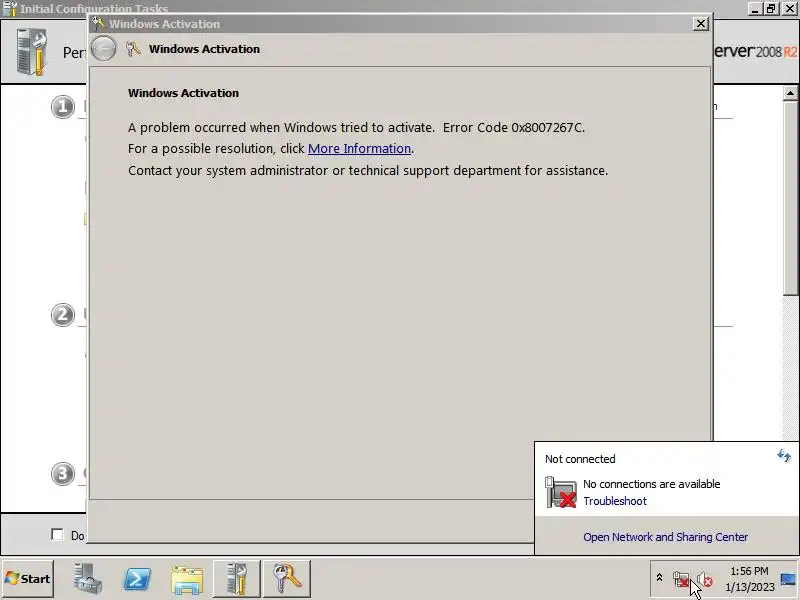This screenshot has height=600, width=800.
Task: Click the step 1 number badge
Action: click(62, 107)
